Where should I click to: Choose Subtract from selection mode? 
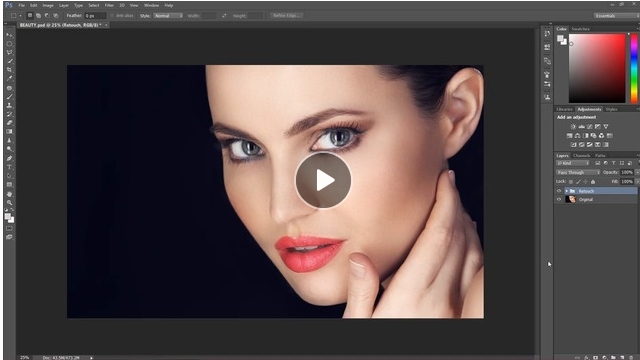[47, 16]
